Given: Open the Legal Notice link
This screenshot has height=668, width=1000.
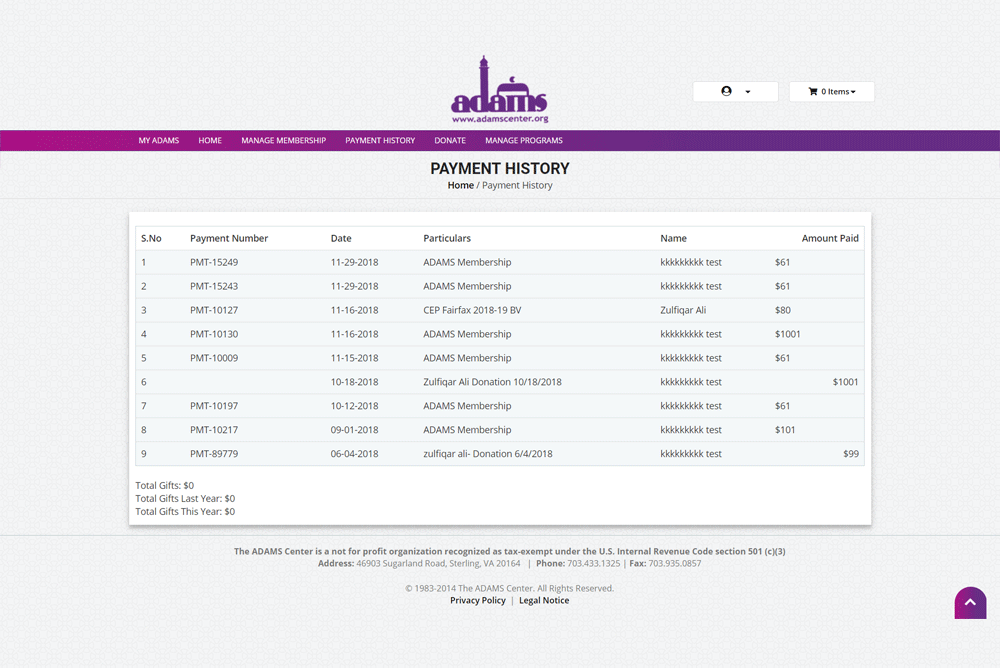Looking at the screenshot, I should 544,600.
